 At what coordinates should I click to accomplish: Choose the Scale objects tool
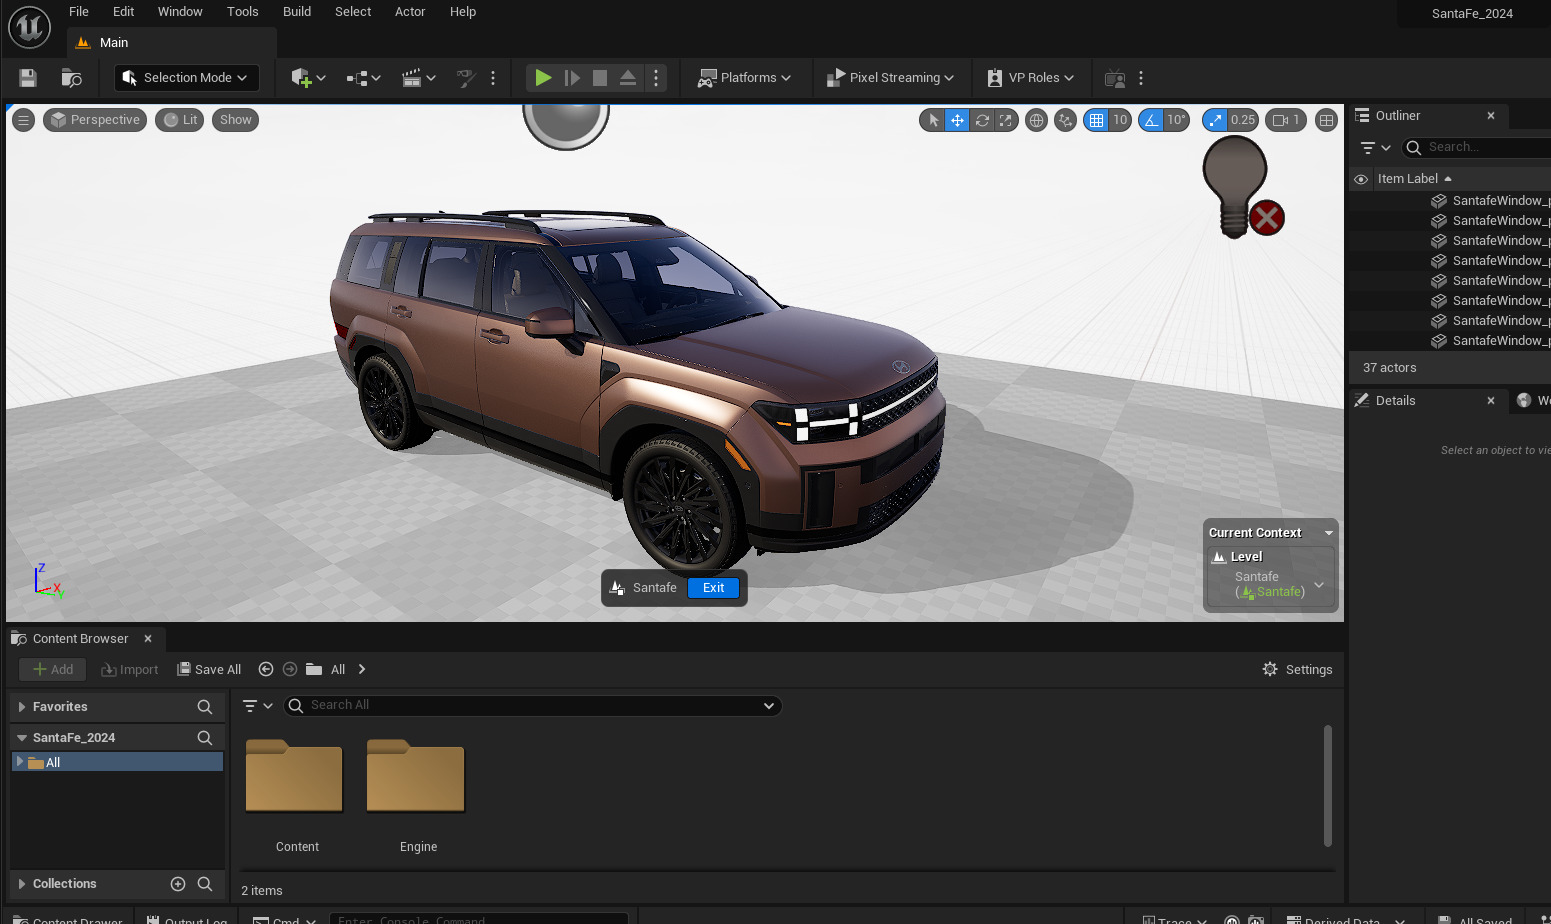pyautogui.click(x=1006, y=120)
